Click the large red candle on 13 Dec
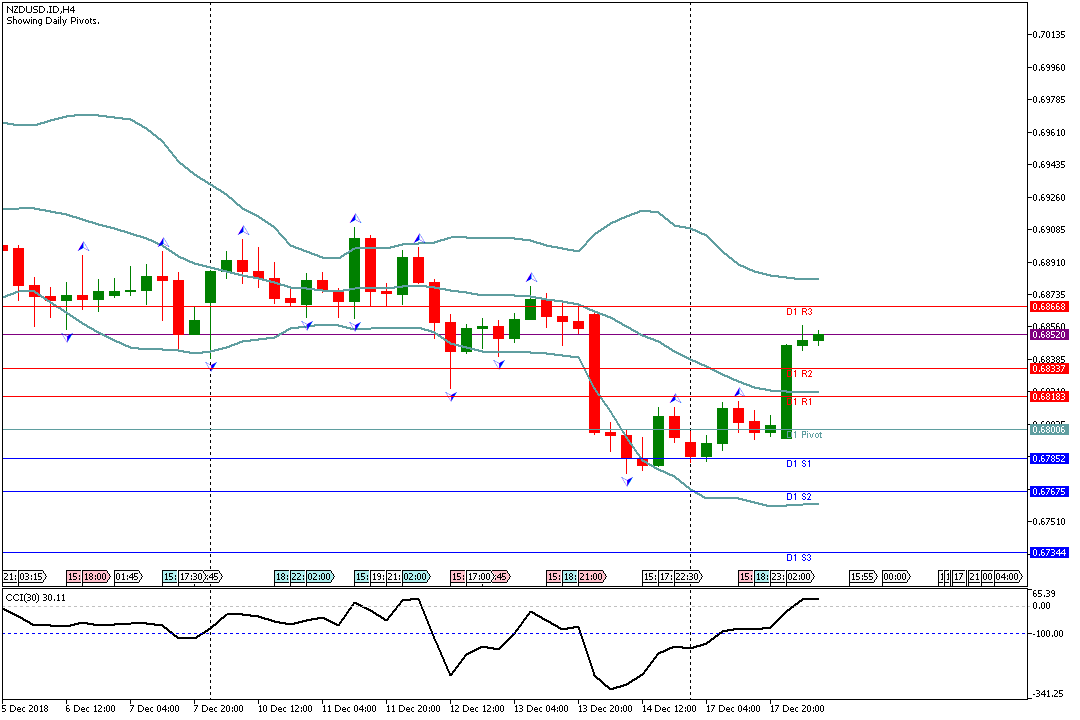 (594, 373)
